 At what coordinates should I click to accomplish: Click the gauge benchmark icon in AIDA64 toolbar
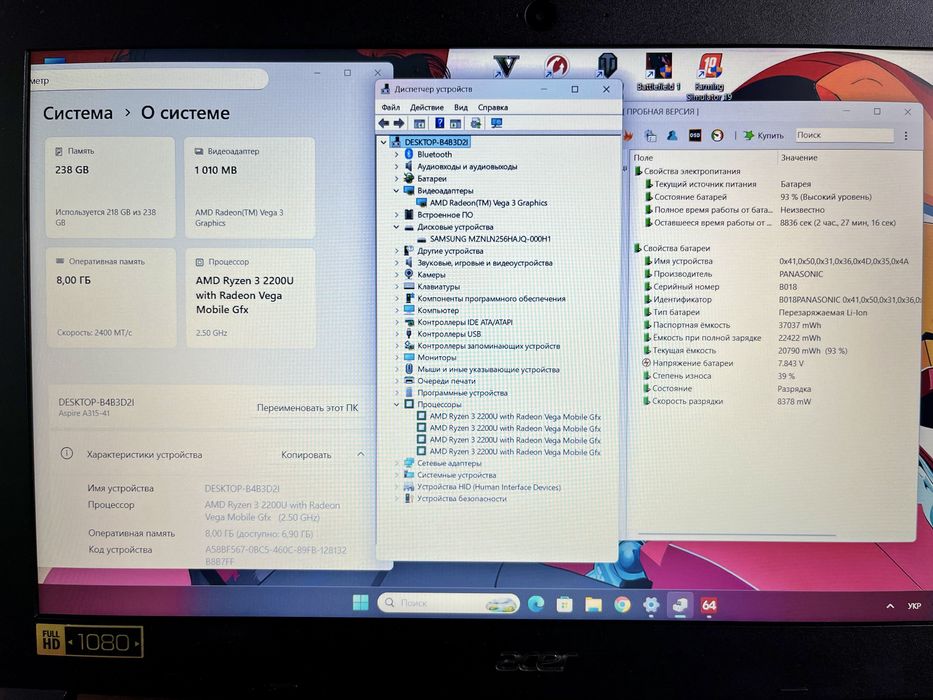coord(718,136)
